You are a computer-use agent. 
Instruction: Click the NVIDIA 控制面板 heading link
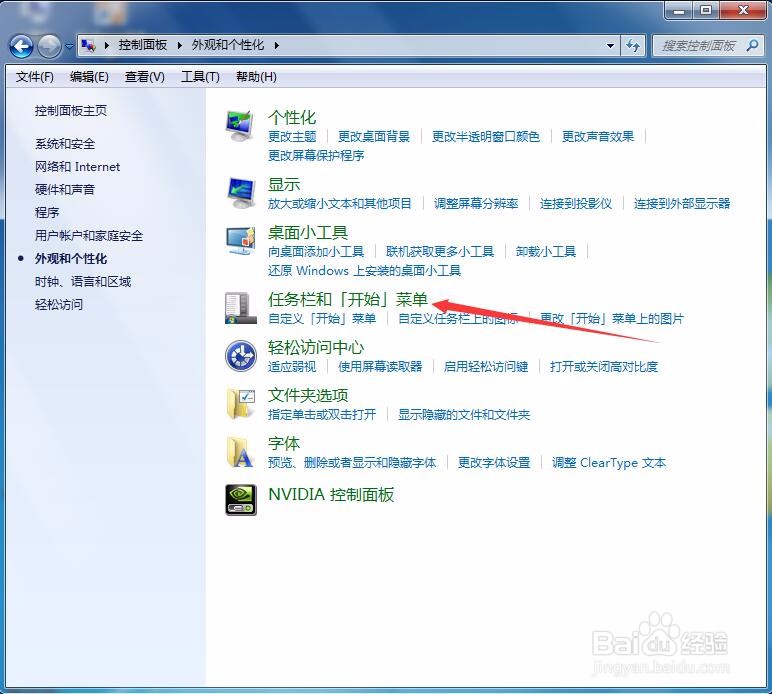(331, 494)
